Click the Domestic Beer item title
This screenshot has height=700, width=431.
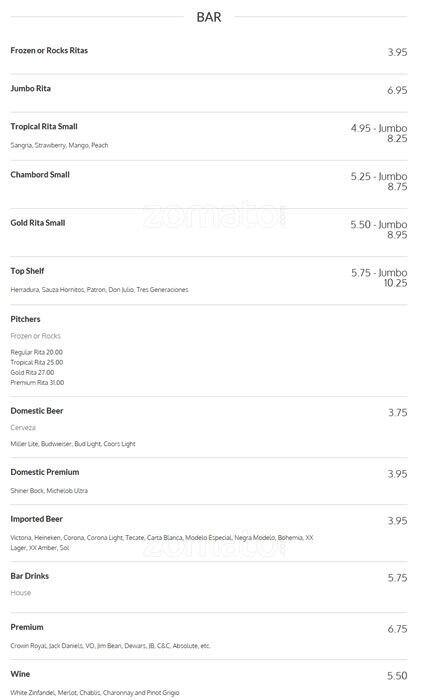37,411
